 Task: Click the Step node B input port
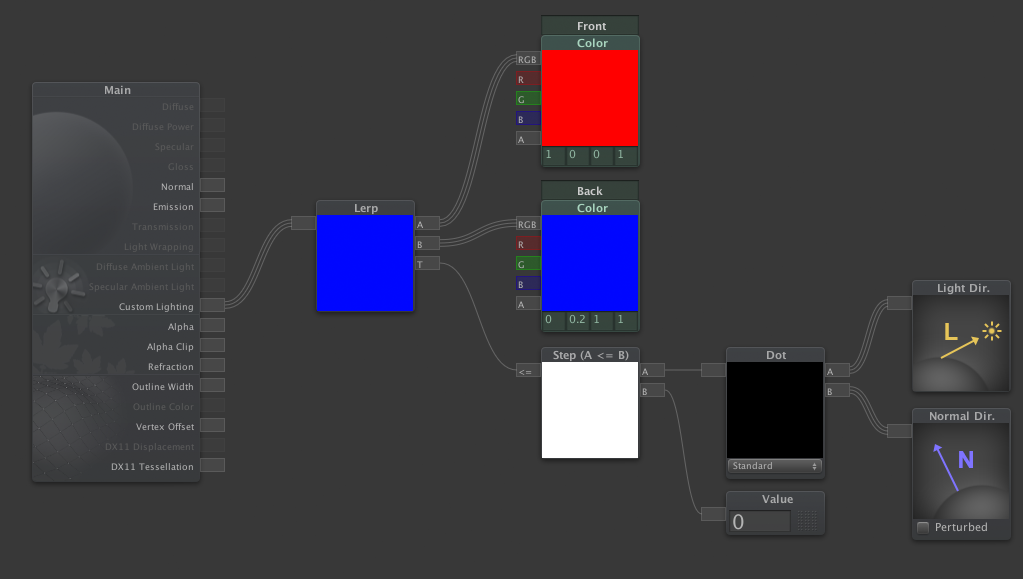[x=651, y=391]
